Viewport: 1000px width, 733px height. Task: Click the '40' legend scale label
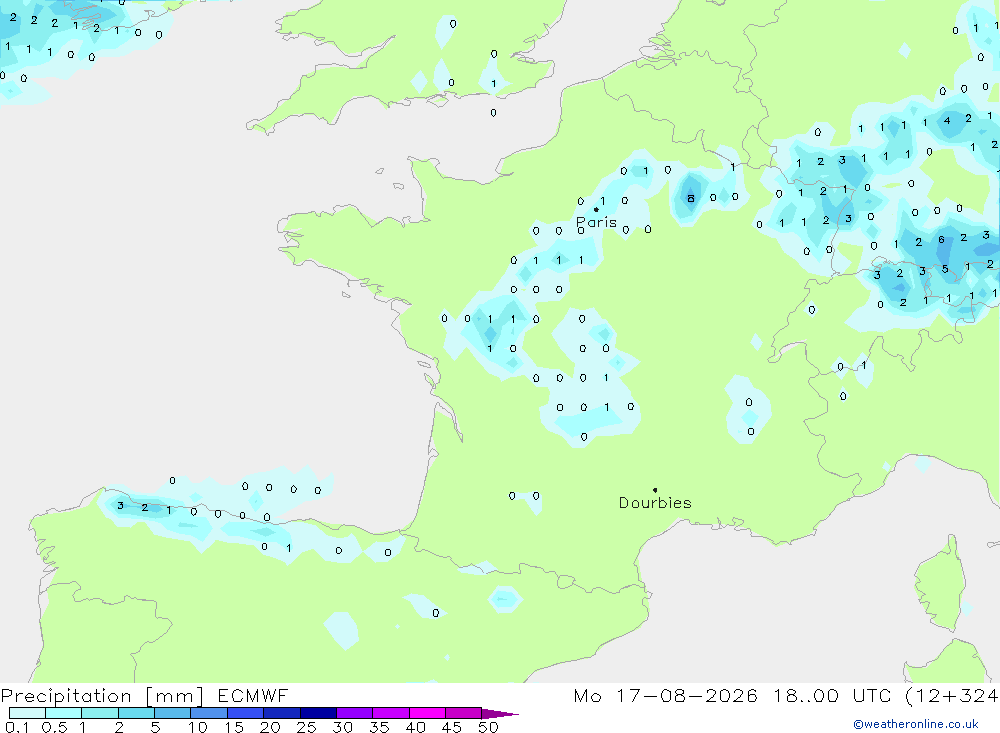416,727
